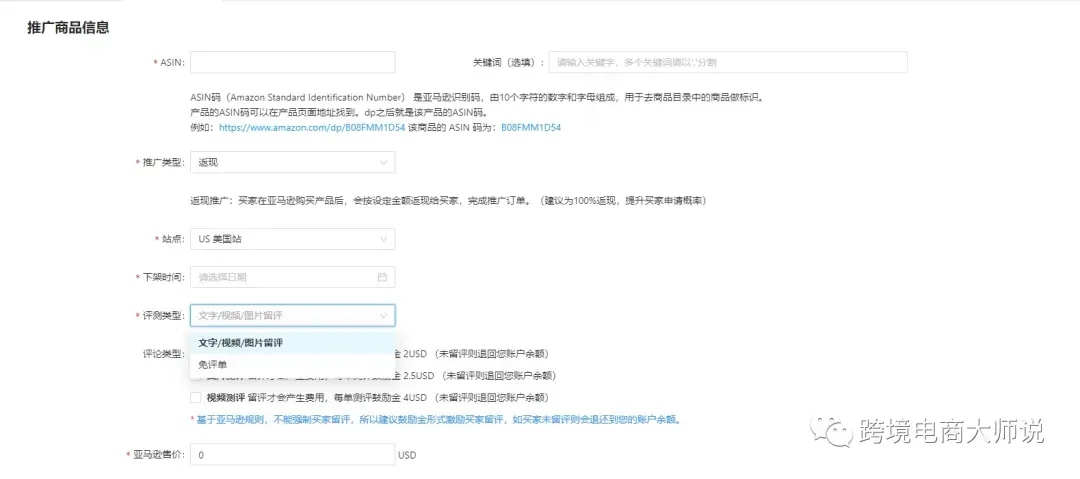Choose the 免评单 option in the list

coord(213,365)
